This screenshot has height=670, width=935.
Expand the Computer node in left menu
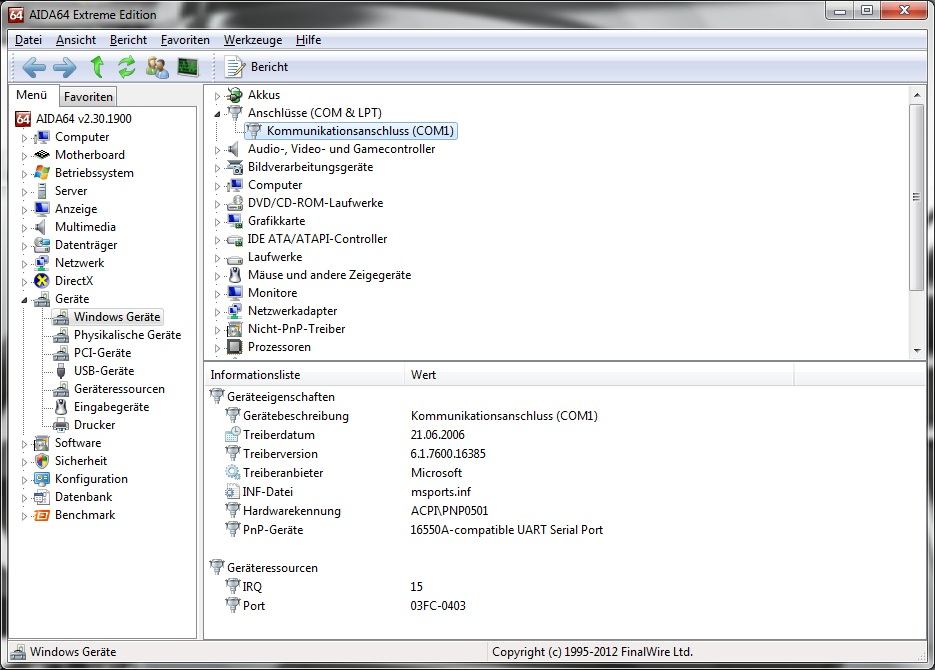coord(24,138)
